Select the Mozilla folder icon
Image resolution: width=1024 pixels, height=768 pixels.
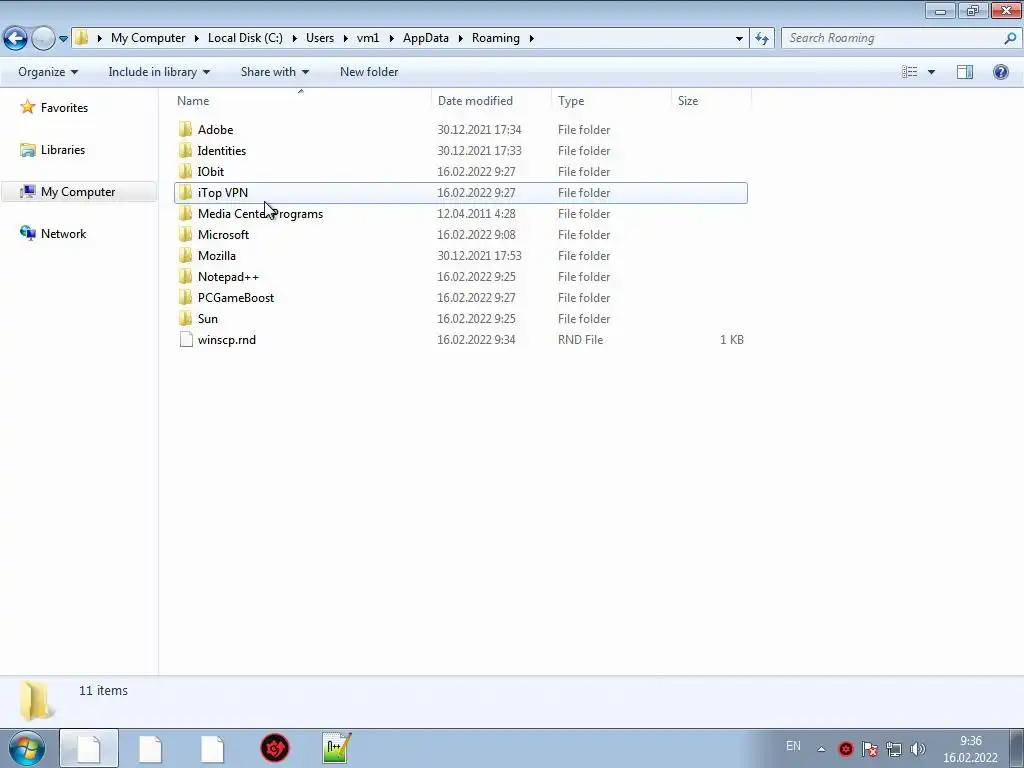(x=185, y=255)
